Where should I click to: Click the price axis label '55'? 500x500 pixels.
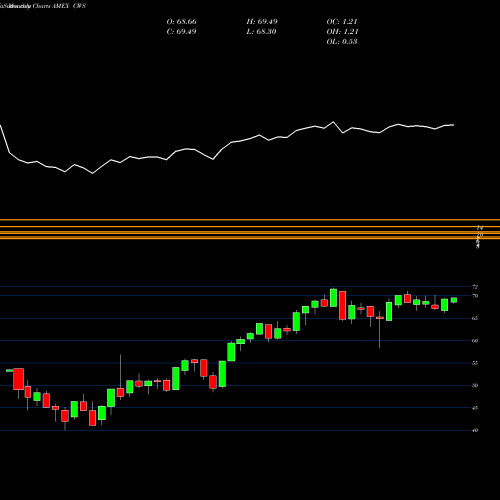[x=475, y=363]
